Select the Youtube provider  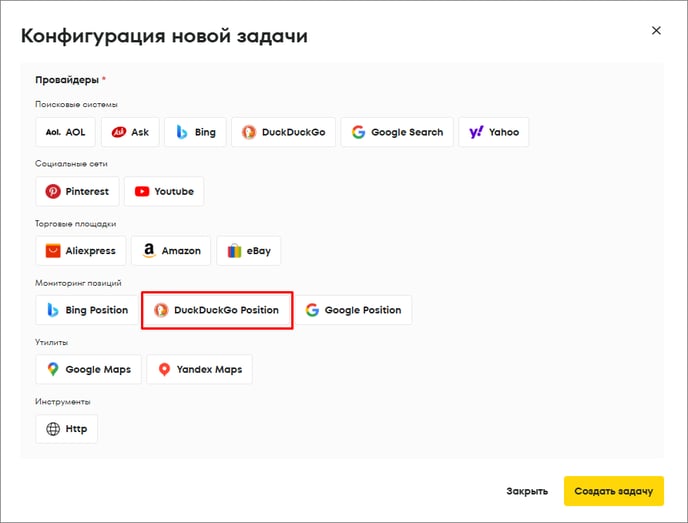[x=164, y=191]
